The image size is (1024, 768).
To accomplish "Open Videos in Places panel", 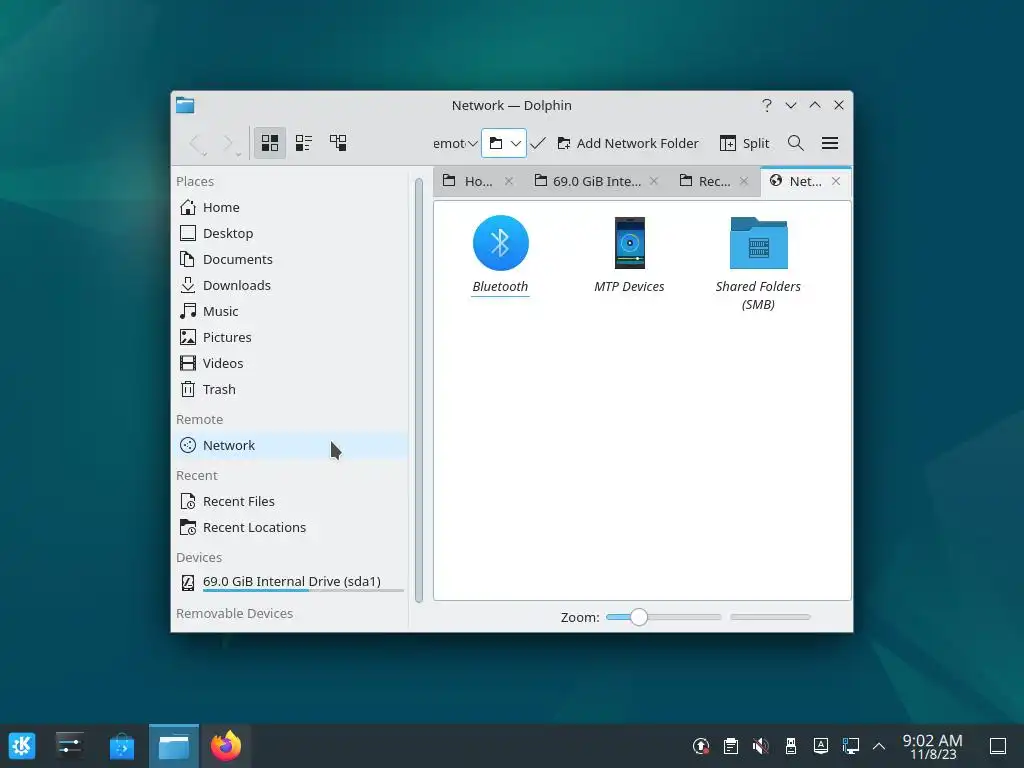I will point(291,363).
